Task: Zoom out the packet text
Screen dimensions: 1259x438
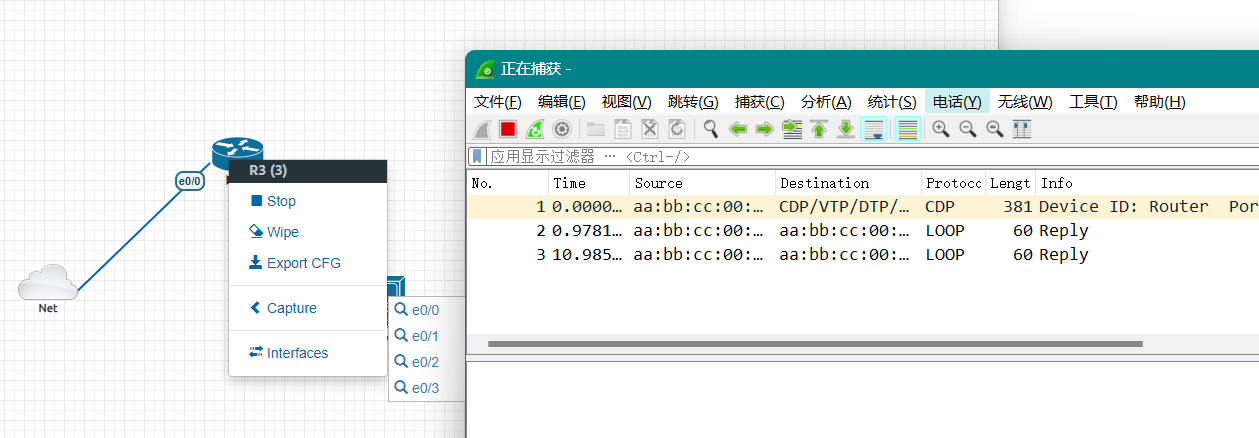Action: pyautogui.click(x=968, y=129)
